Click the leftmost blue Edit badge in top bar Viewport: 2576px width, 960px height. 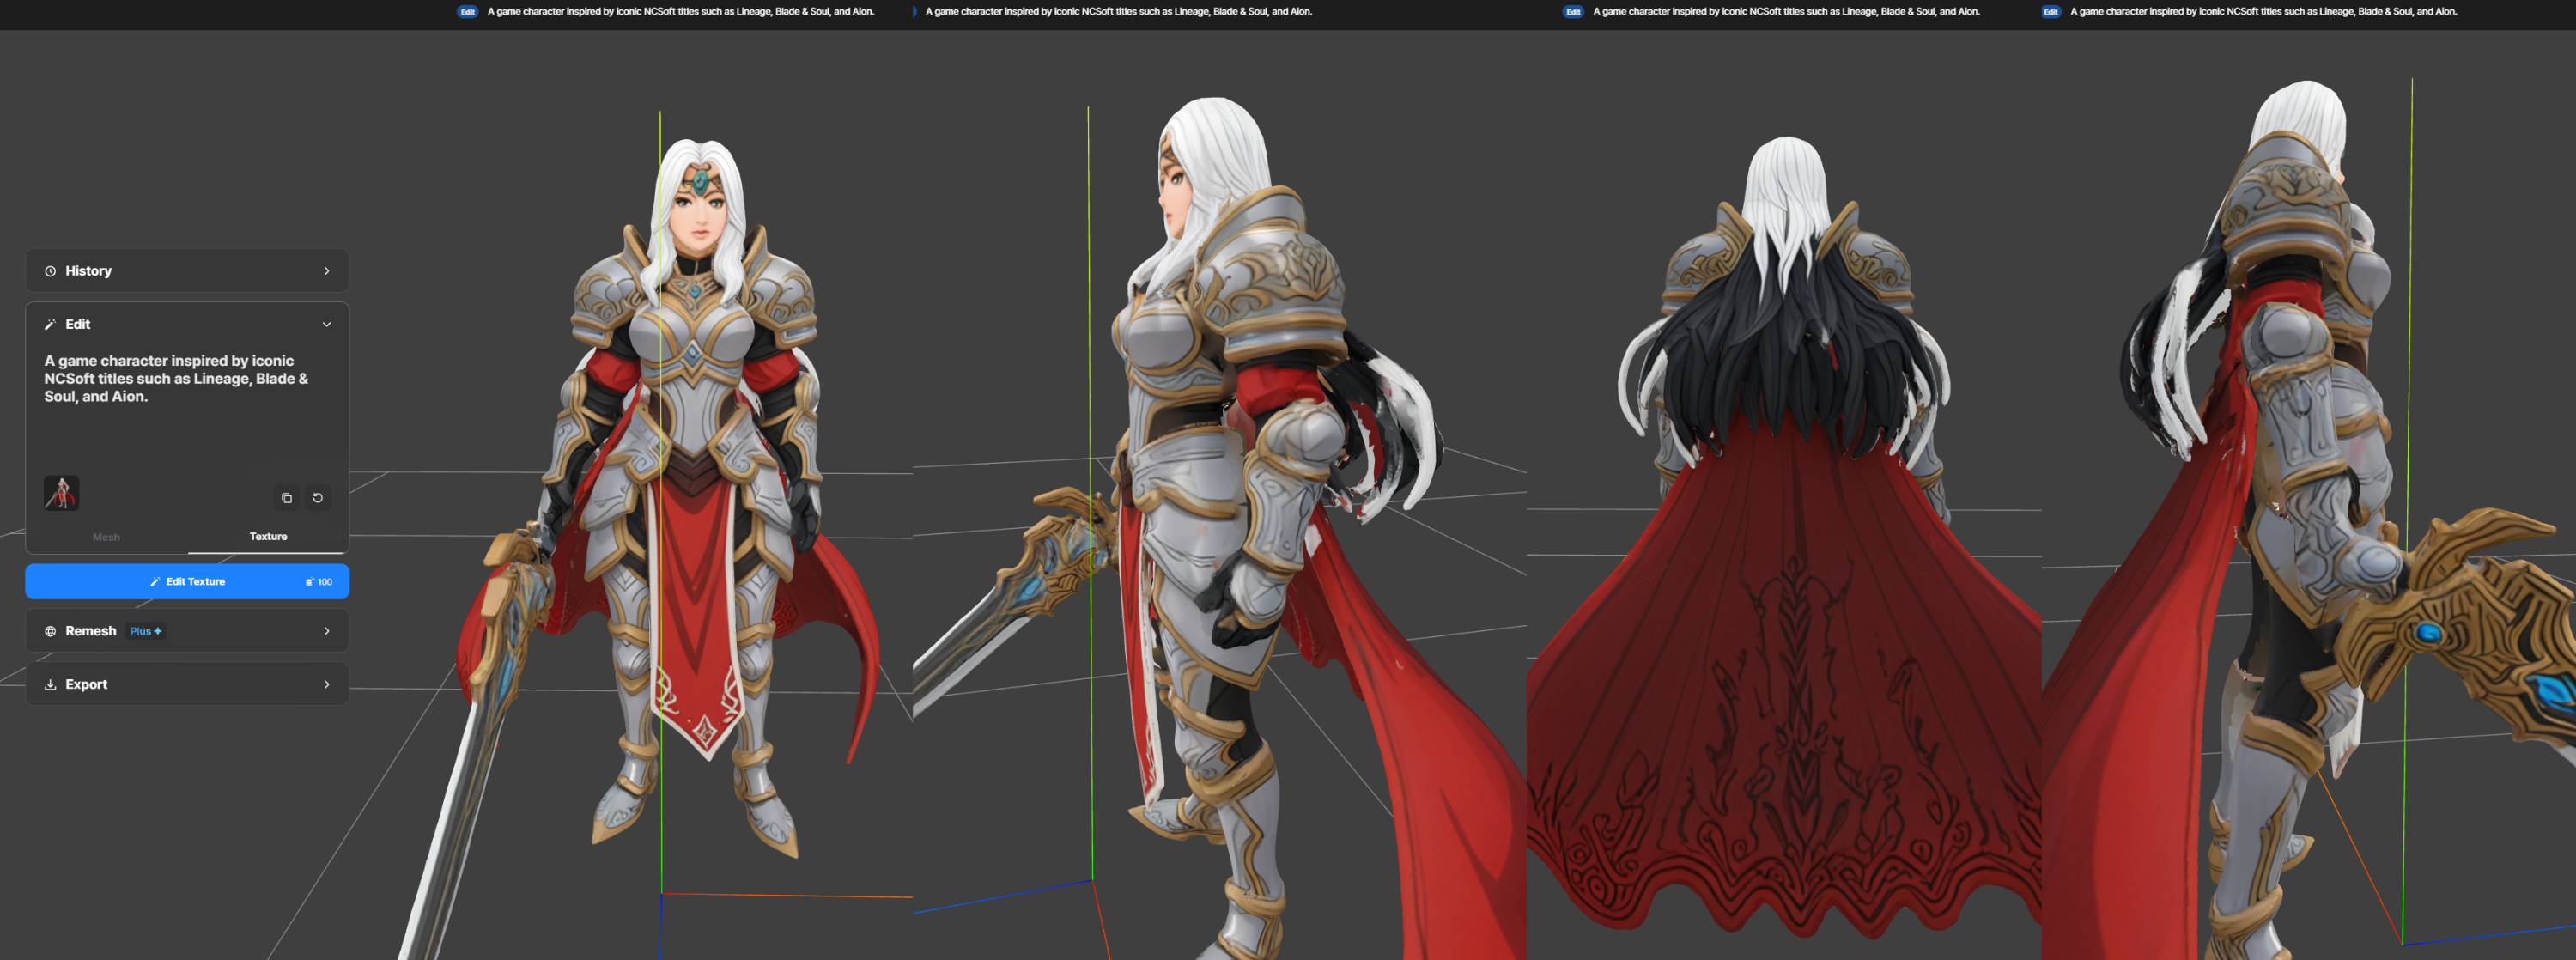(x=467, y=12)
